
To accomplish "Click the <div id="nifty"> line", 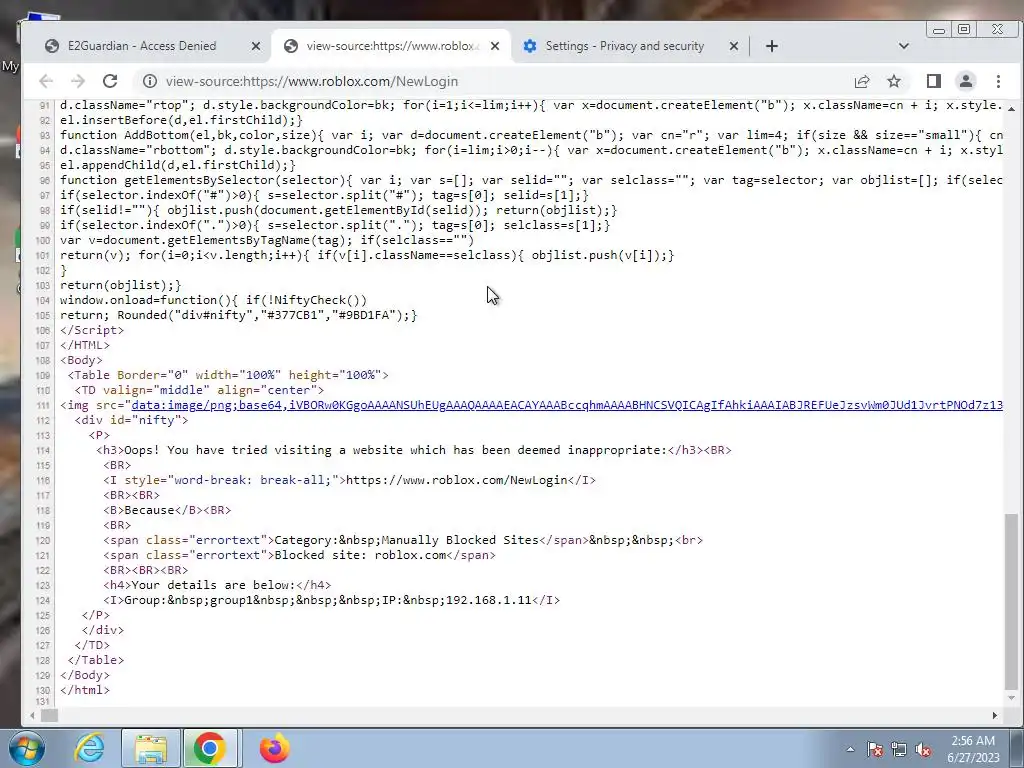I will (131, 420).
